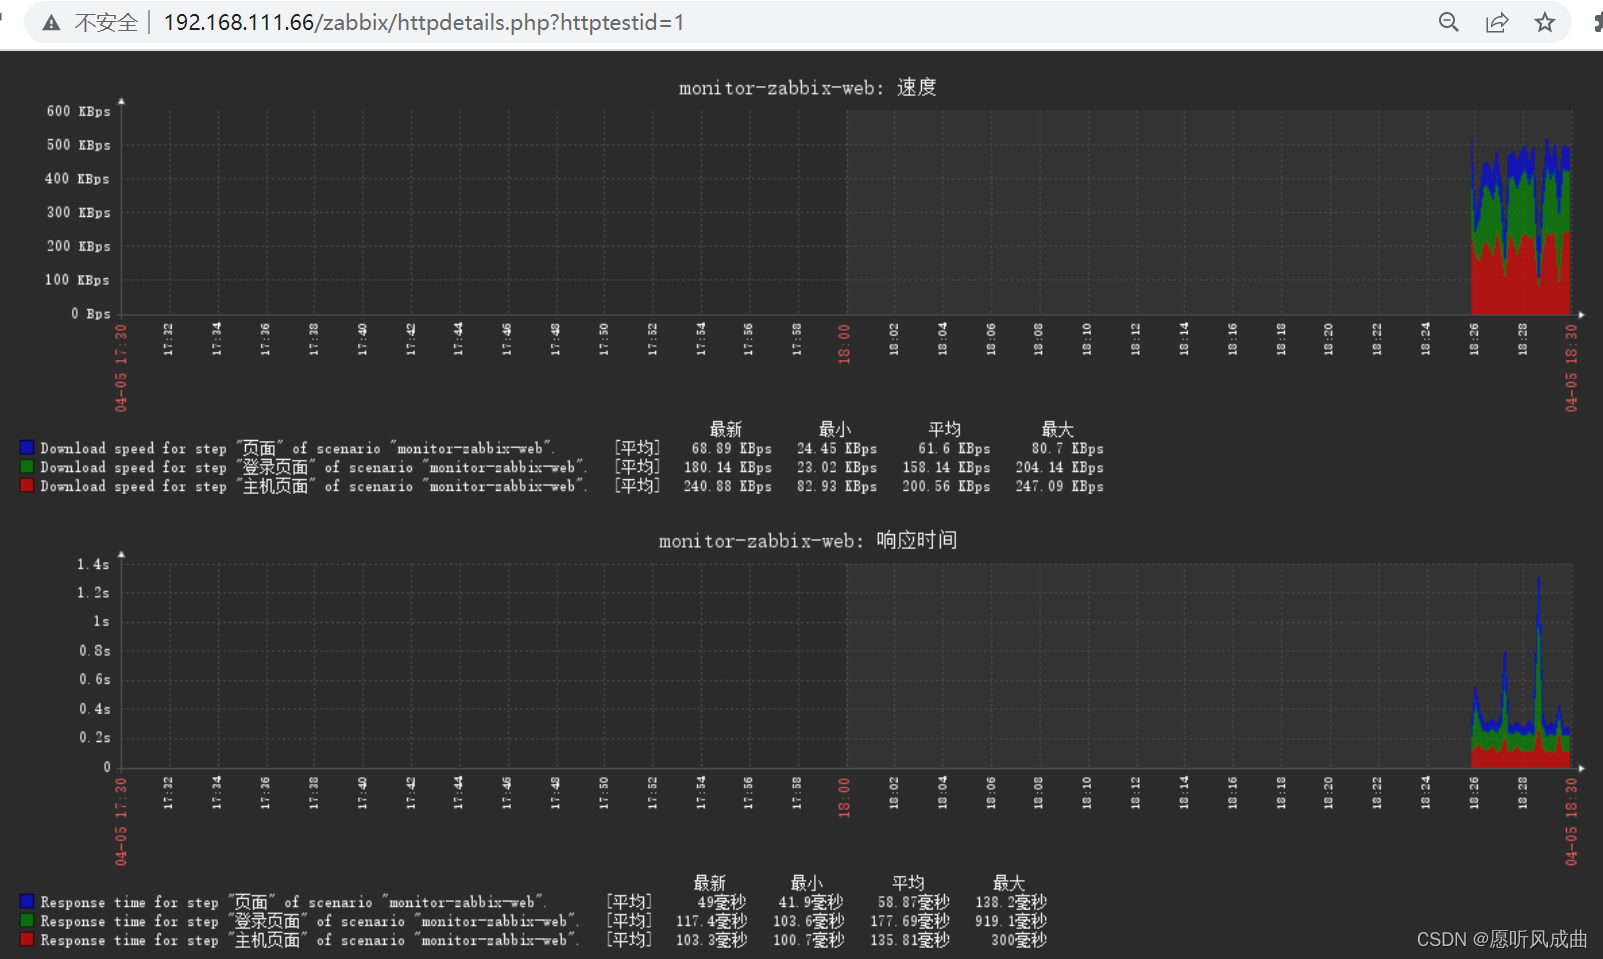Click the minimum speed value 82.93 KBps
This screenshot has width=1603, height=959.
click(837, 487)
